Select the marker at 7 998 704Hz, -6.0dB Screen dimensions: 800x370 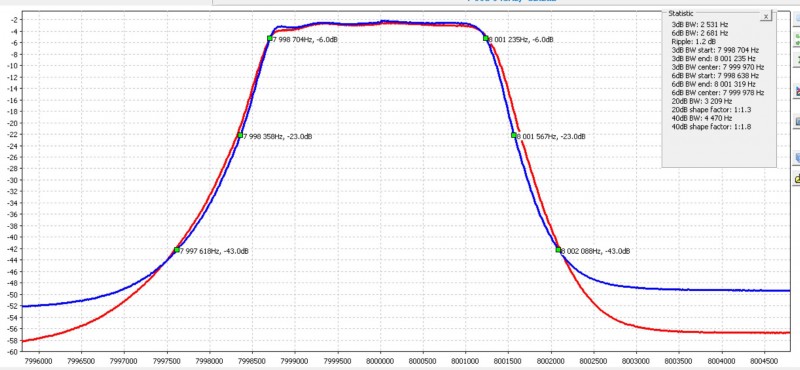(269, 38)
